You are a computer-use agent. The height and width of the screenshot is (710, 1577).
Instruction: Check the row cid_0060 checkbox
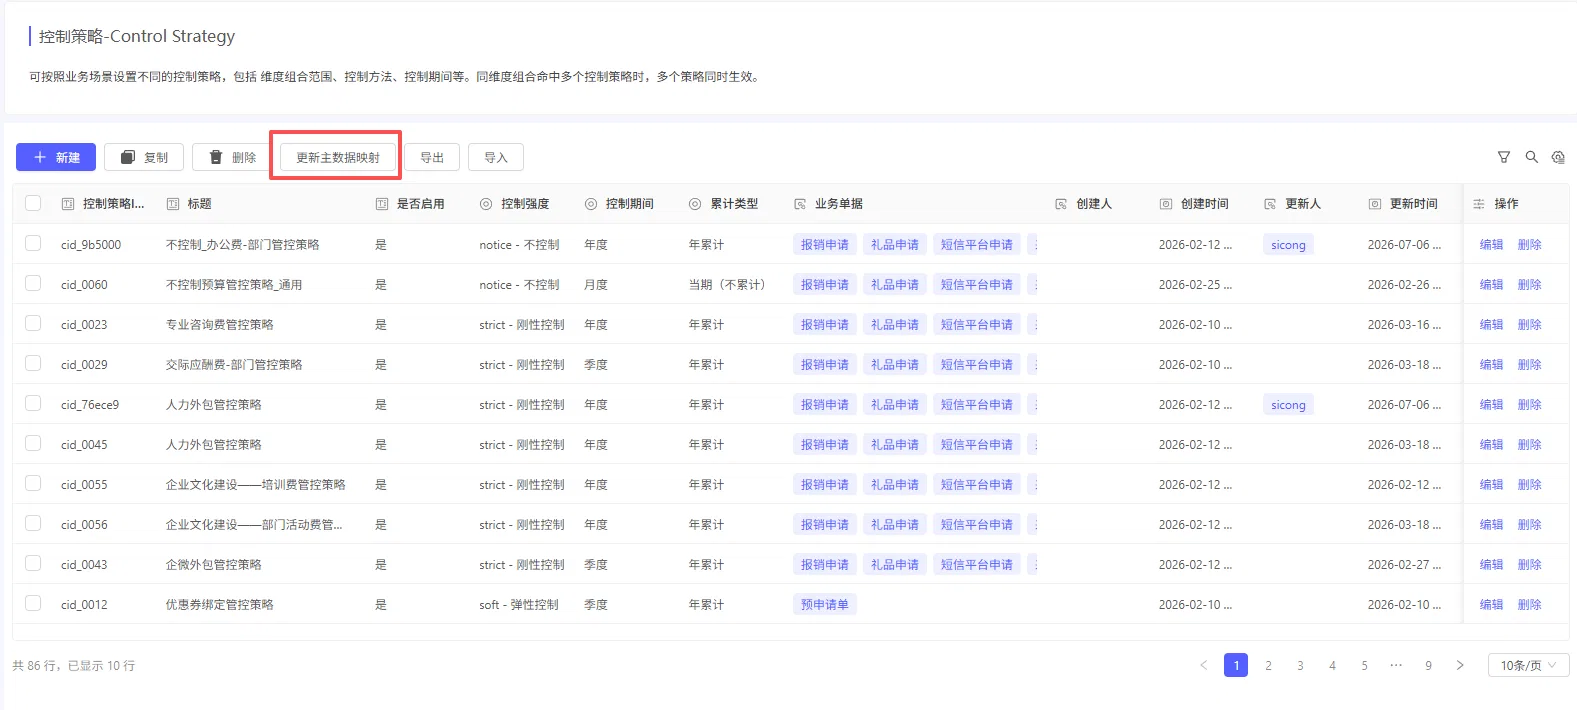pyautogui.click(x=33, y=283)
